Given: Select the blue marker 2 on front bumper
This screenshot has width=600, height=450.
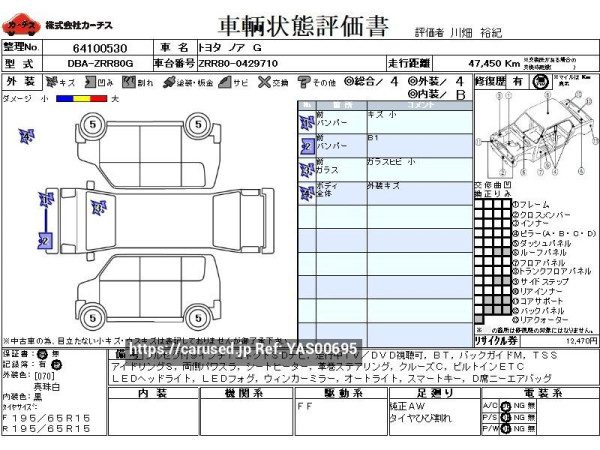Looking at the screenshot, I should [43, 240].
